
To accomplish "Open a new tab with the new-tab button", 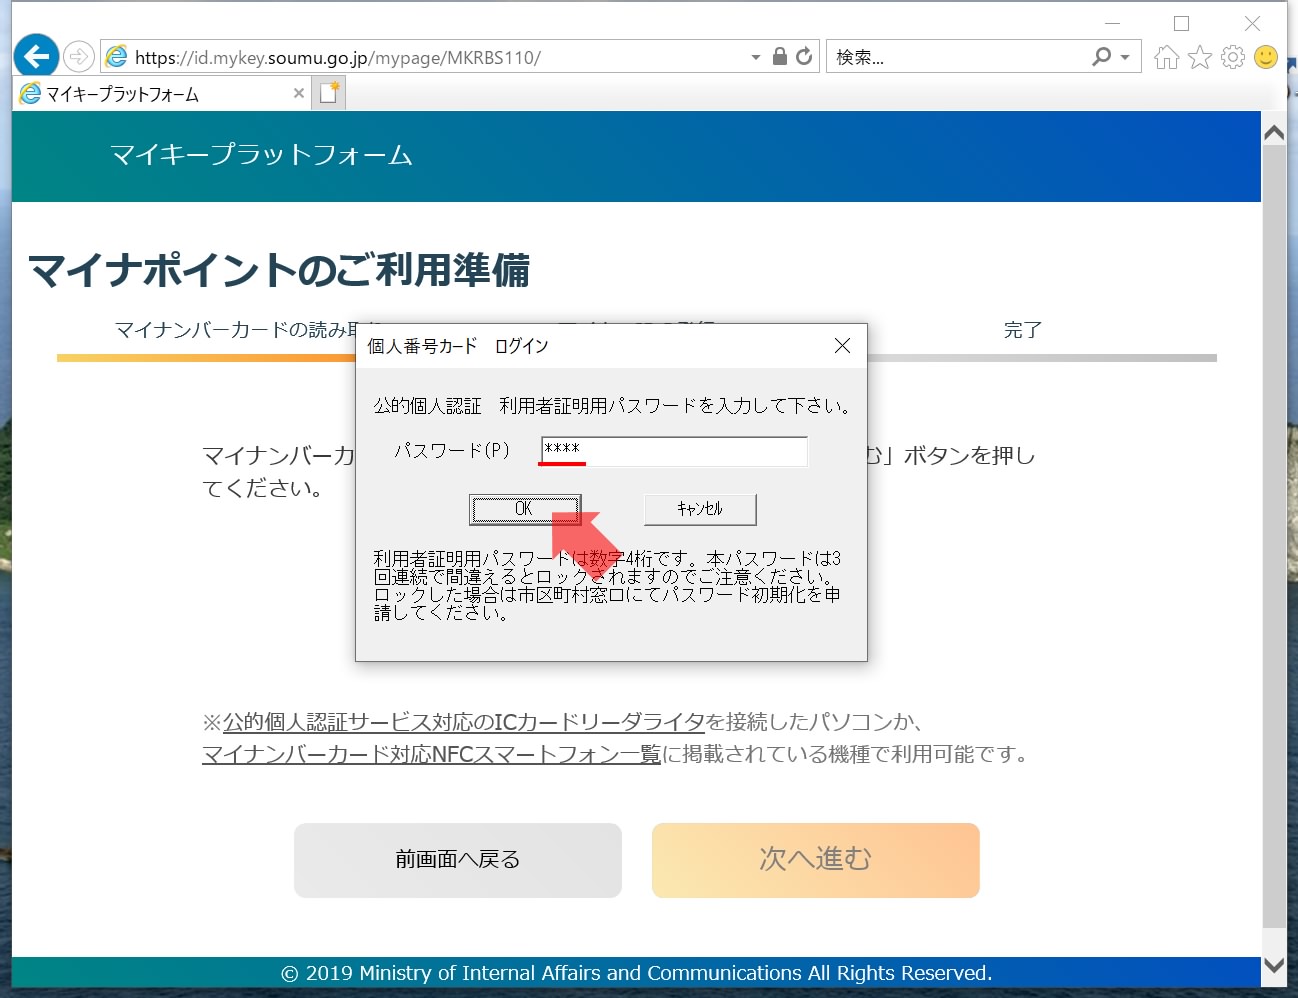I will coord(329,94).
